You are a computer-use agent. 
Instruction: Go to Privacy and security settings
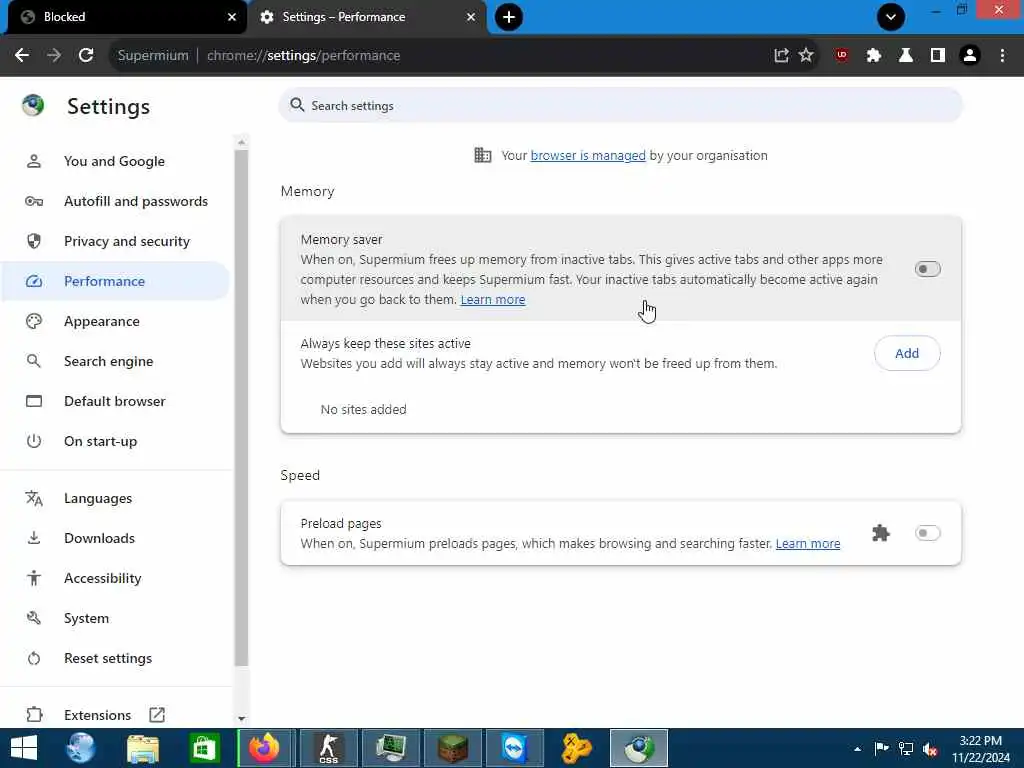[115, 241]
